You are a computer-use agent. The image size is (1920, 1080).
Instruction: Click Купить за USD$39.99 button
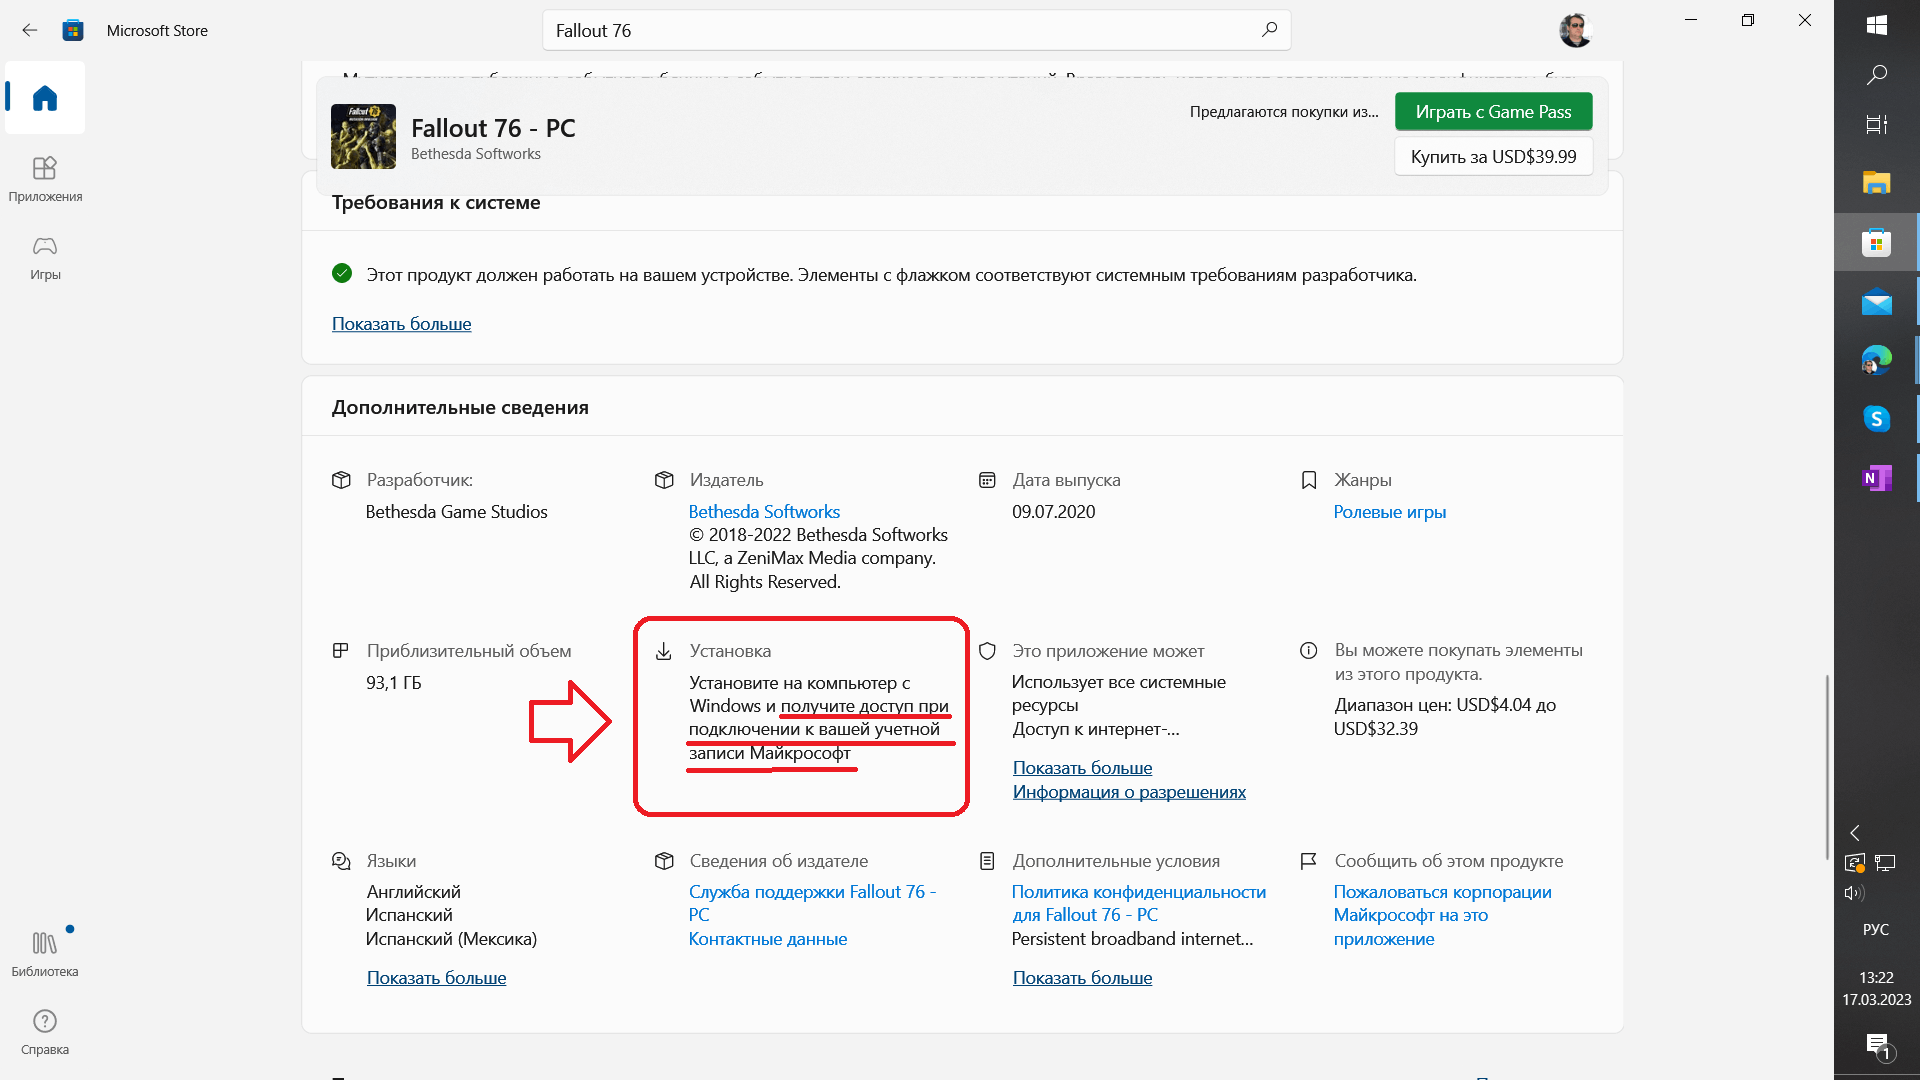click(x=1493, y=156)
